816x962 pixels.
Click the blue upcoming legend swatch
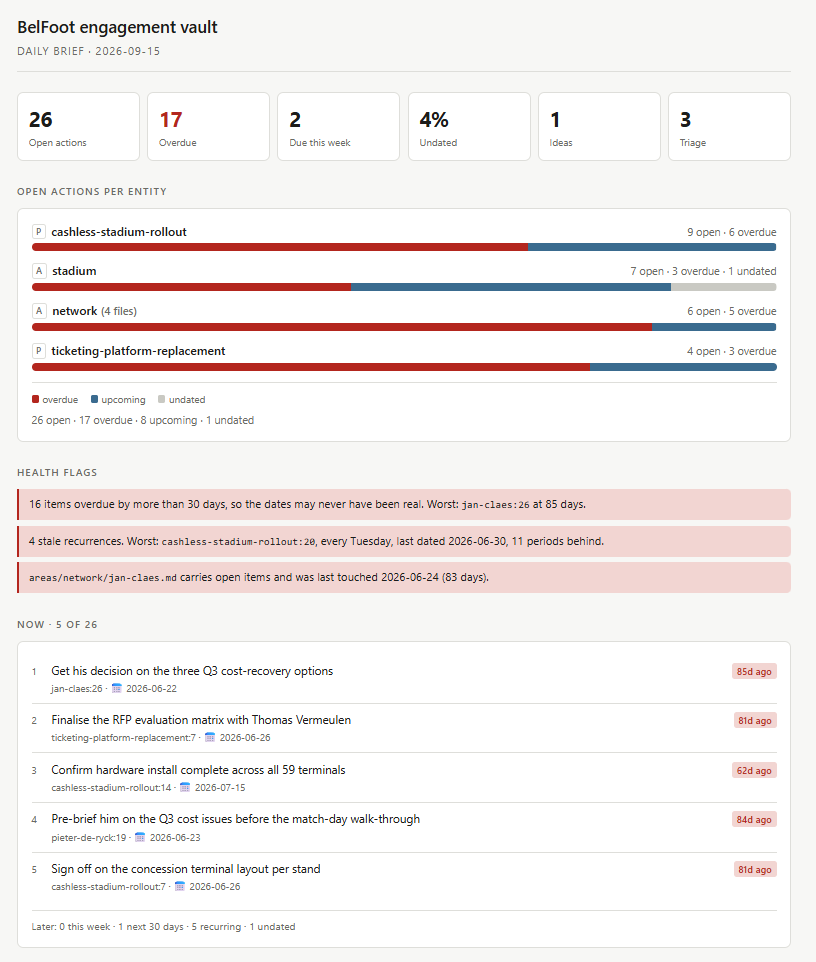(94, 399)
